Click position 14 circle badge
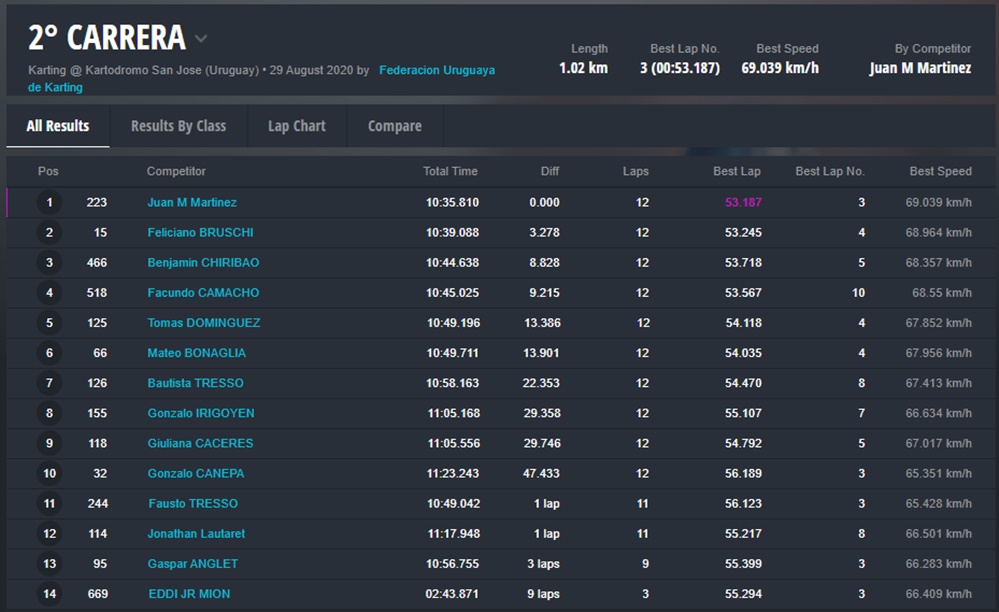The image size is (999, 612). (x=49, y=594)
